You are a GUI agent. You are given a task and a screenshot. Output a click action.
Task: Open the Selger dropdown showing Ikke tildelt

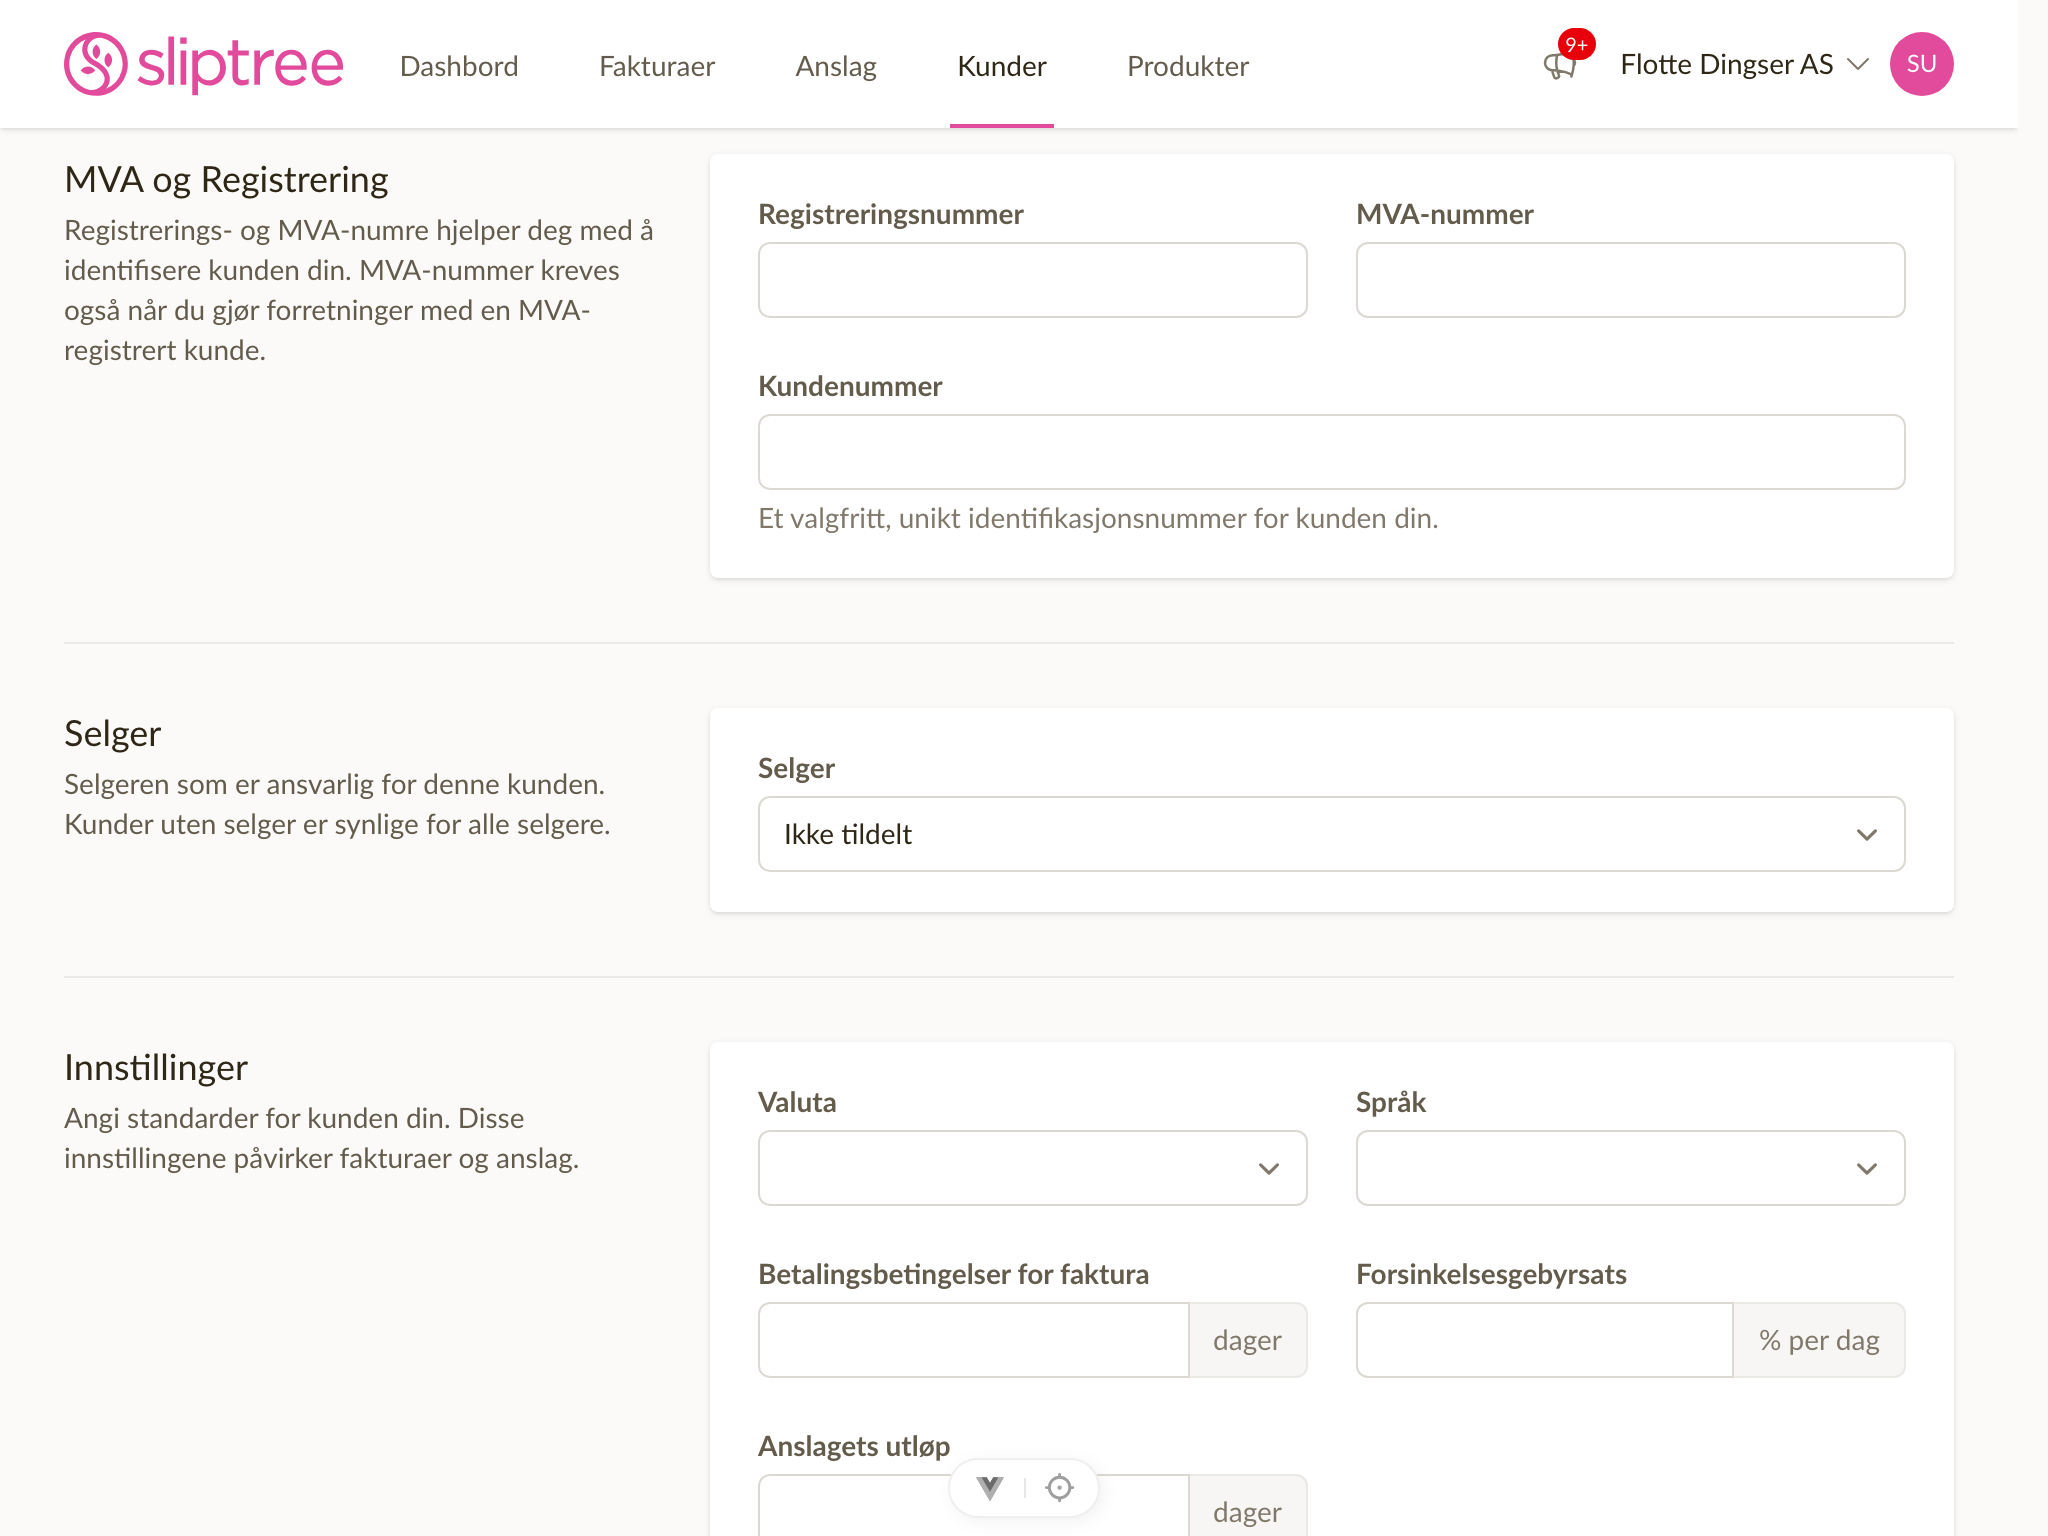[x=1331, y=834]
